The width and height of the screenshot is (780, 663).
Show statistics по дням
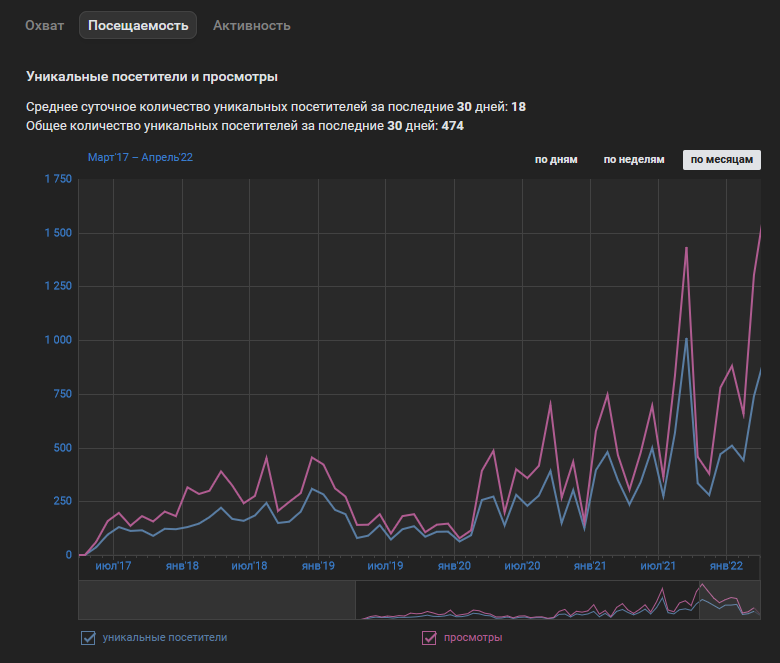(x=556, y=160)
